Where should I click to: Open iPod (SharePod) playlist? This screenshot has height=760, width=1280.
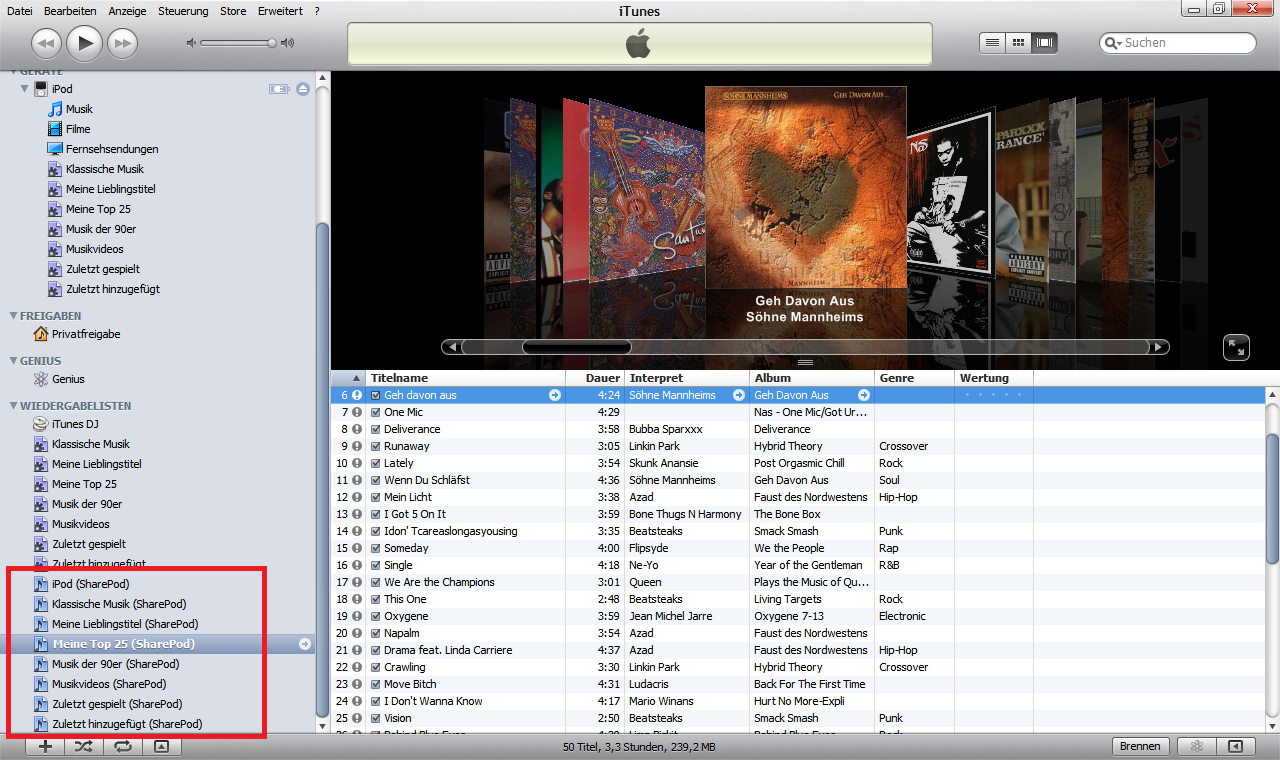90,584
